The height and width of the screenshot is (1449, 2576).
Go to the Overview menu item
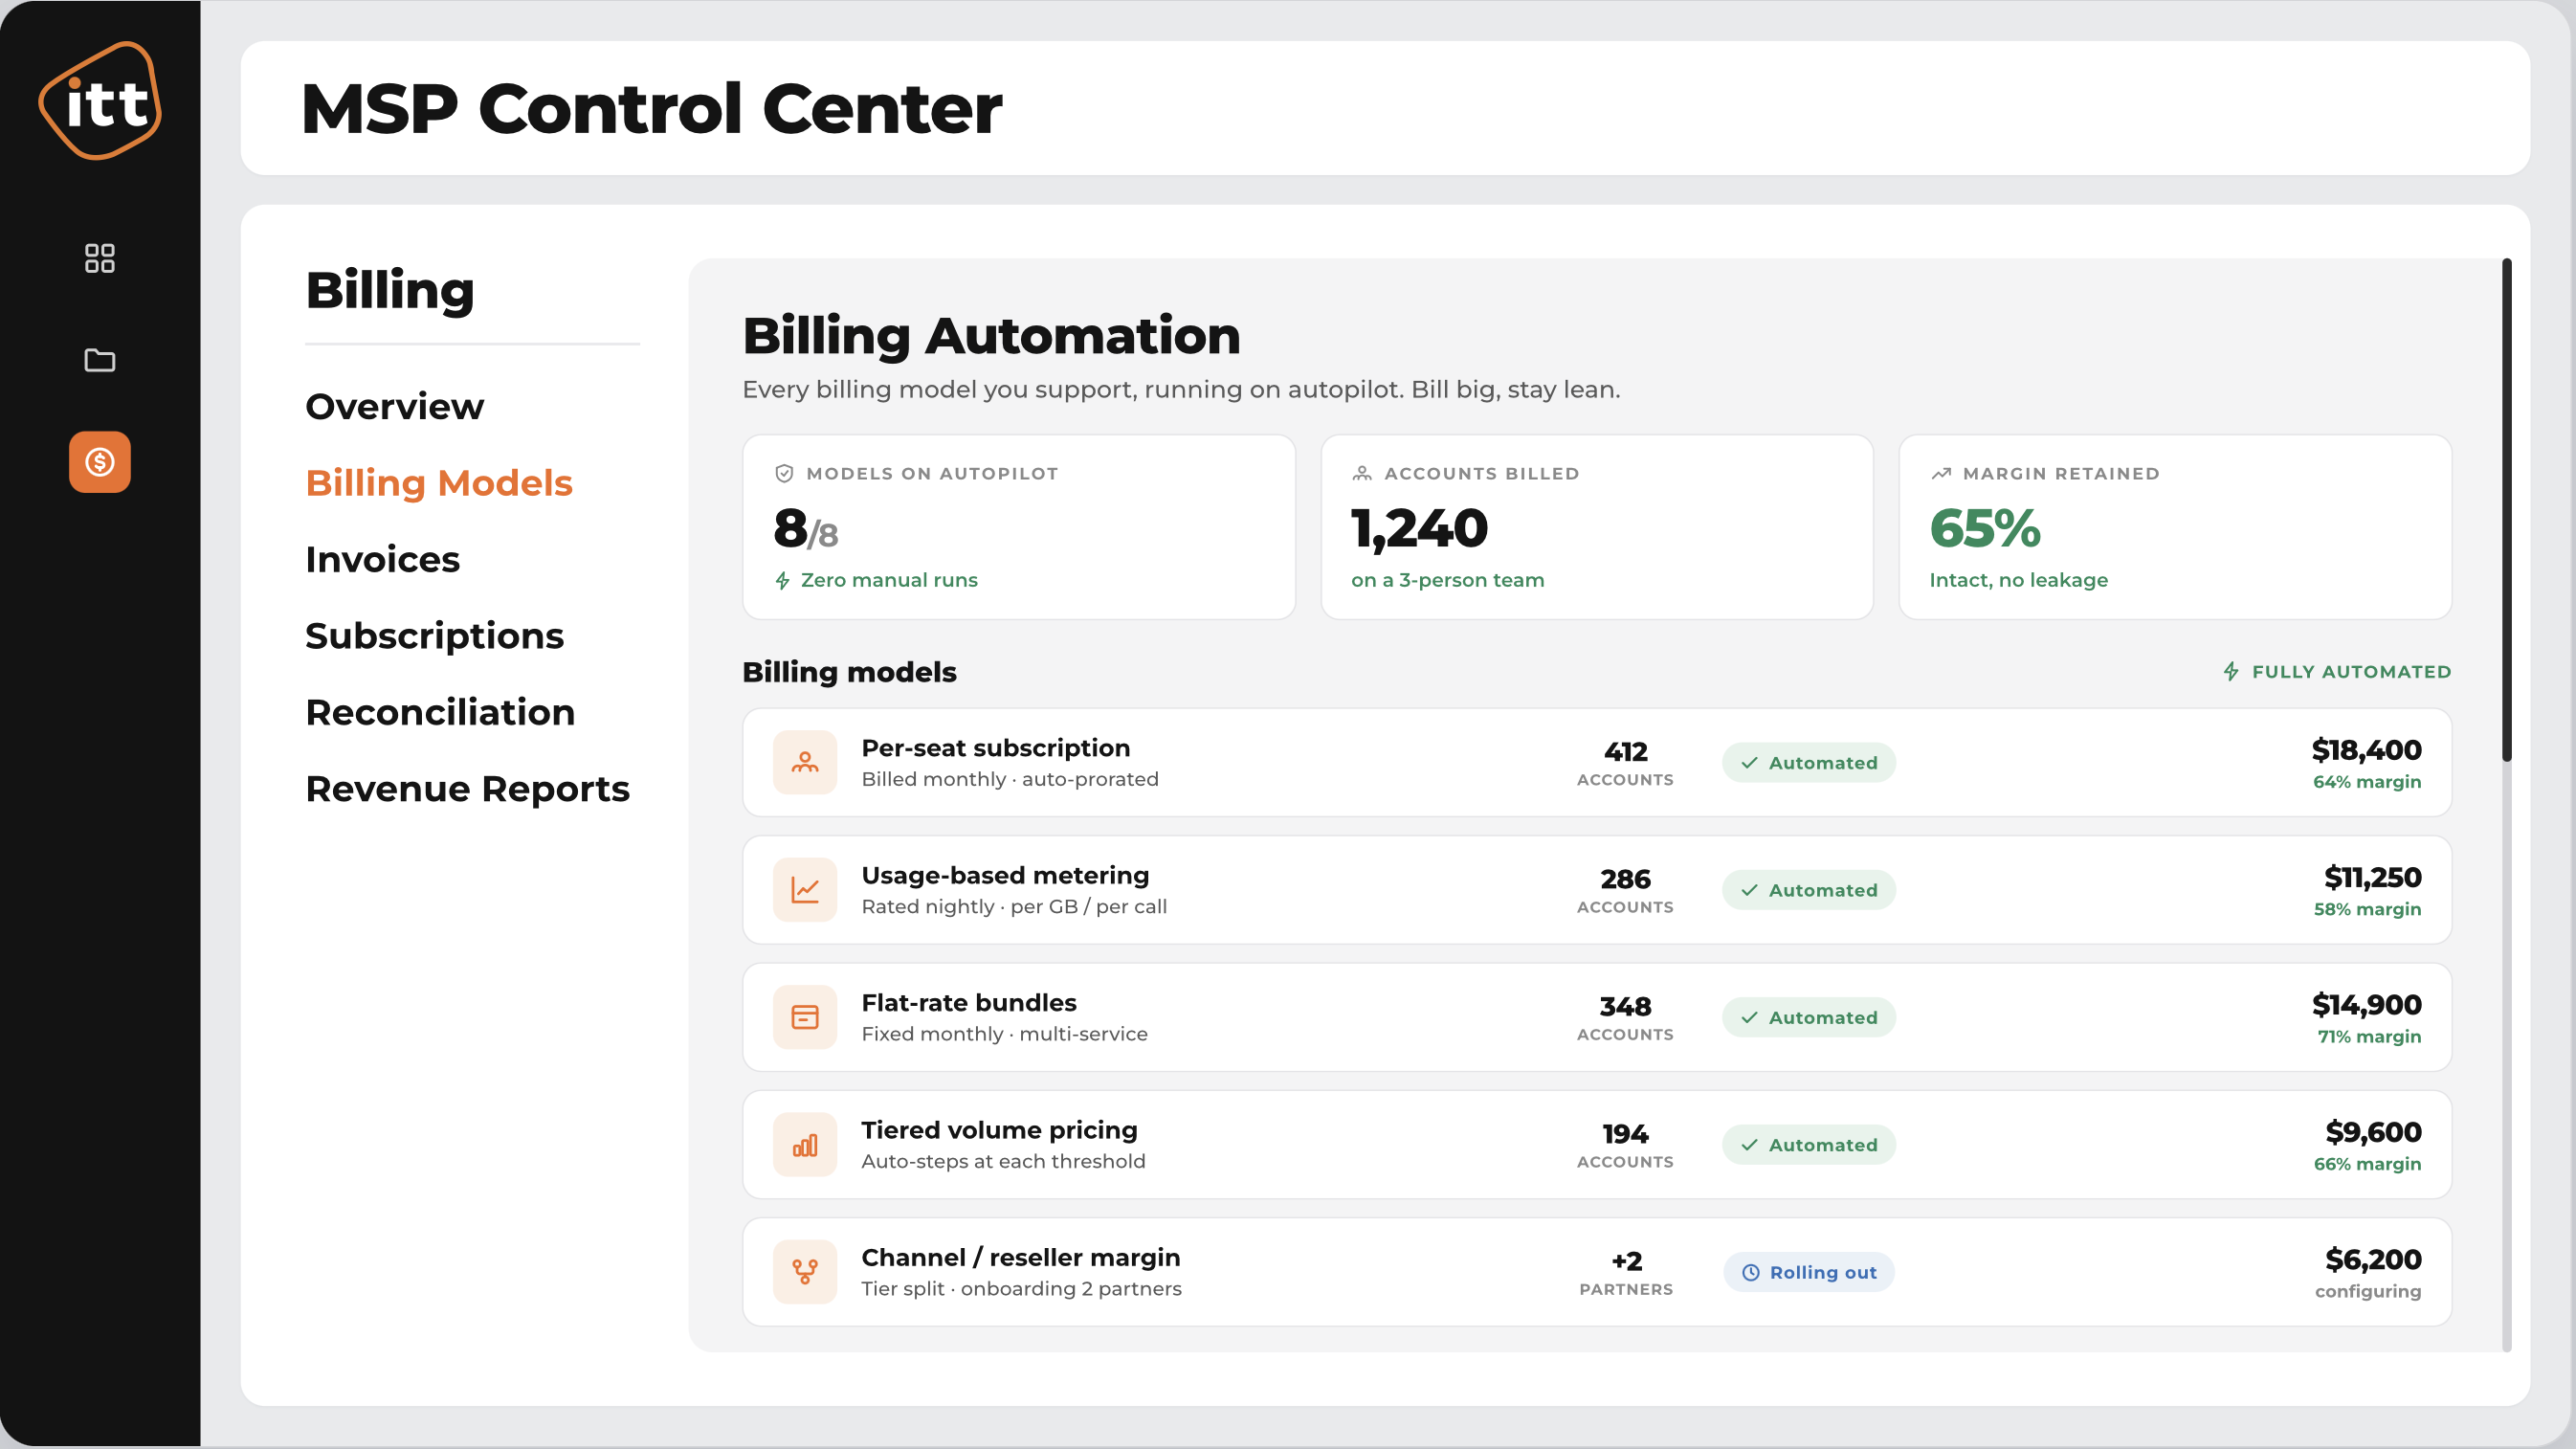point(395,407)
